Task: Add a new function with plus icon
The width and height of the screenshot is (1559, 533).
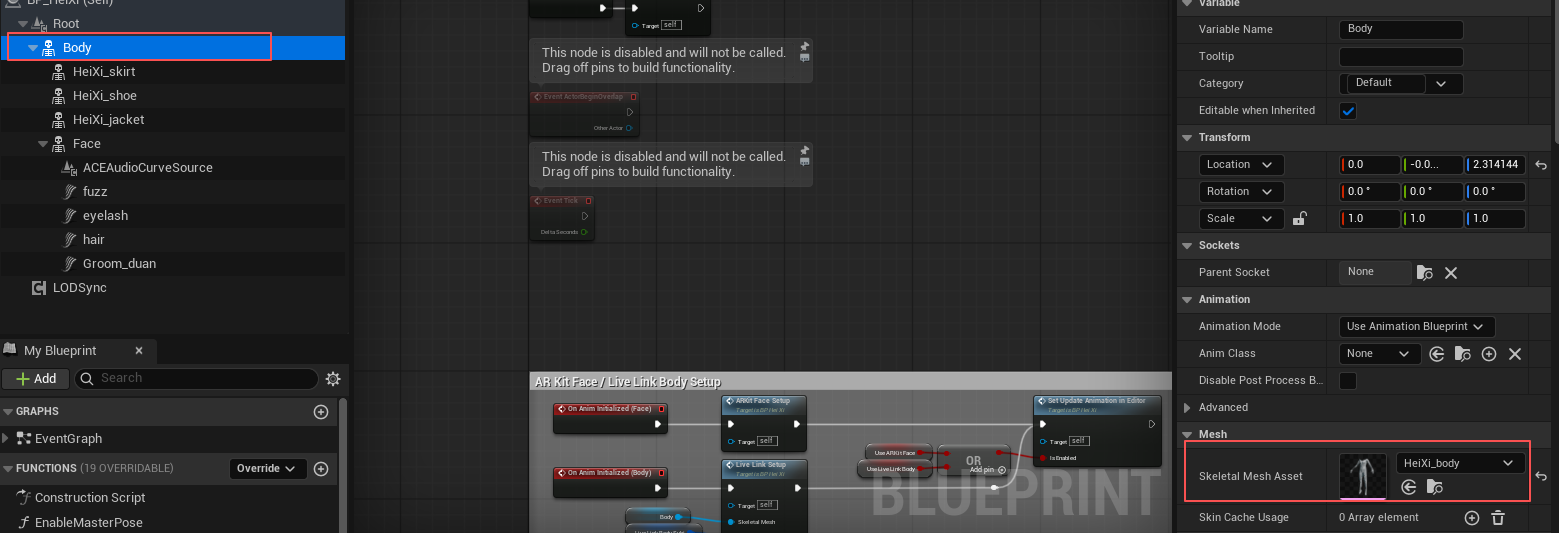Action: click(x=321, y=469)
